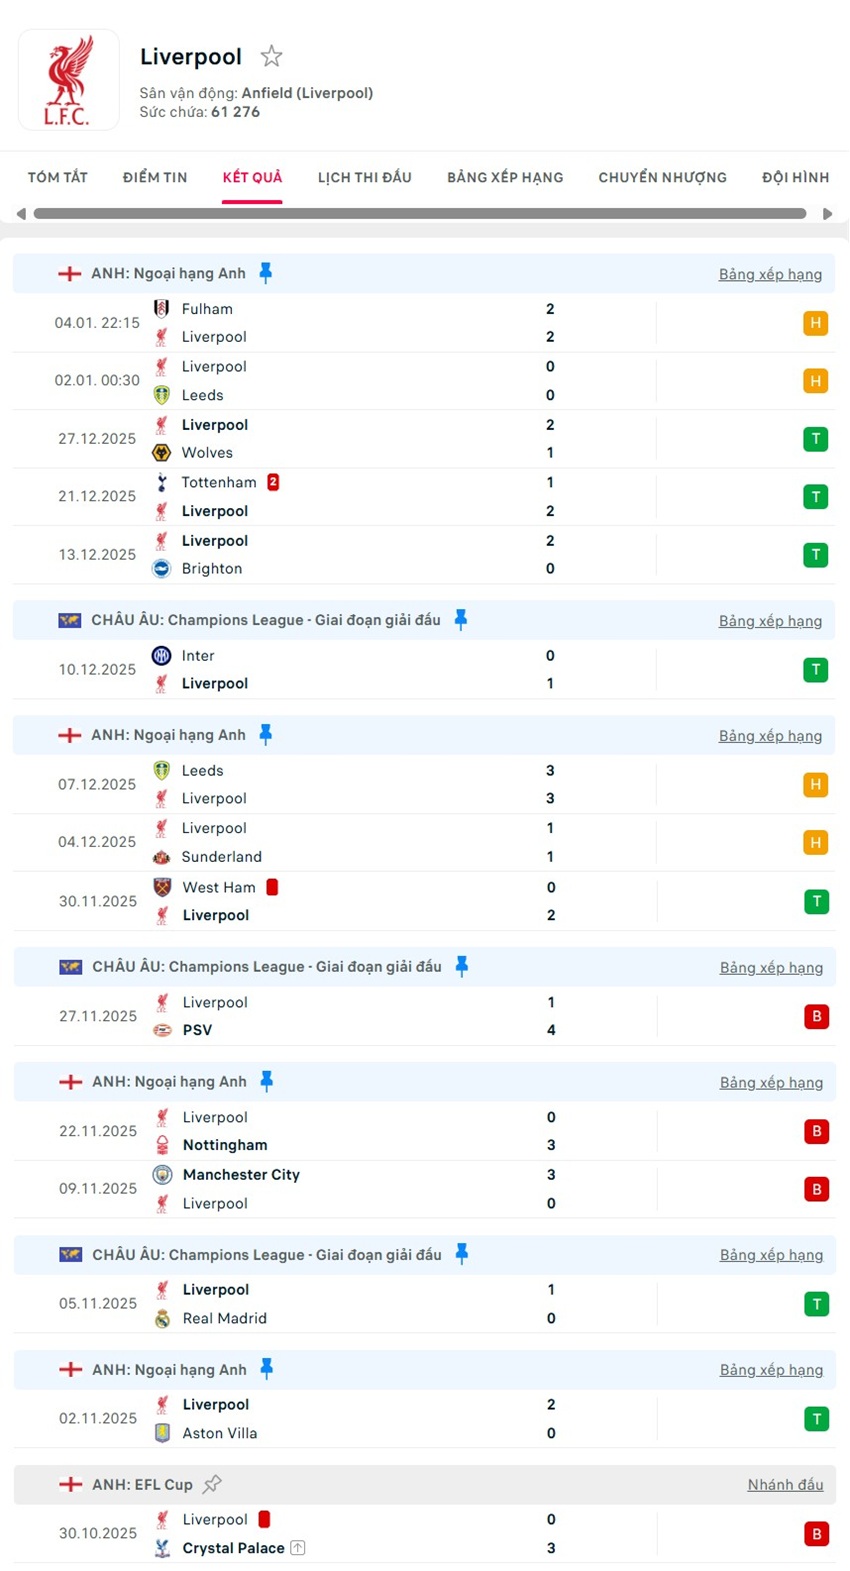The width and height of the screenshot is (850, 1571).
Task: Click the Inter team crest
Action: coord(162,656)
